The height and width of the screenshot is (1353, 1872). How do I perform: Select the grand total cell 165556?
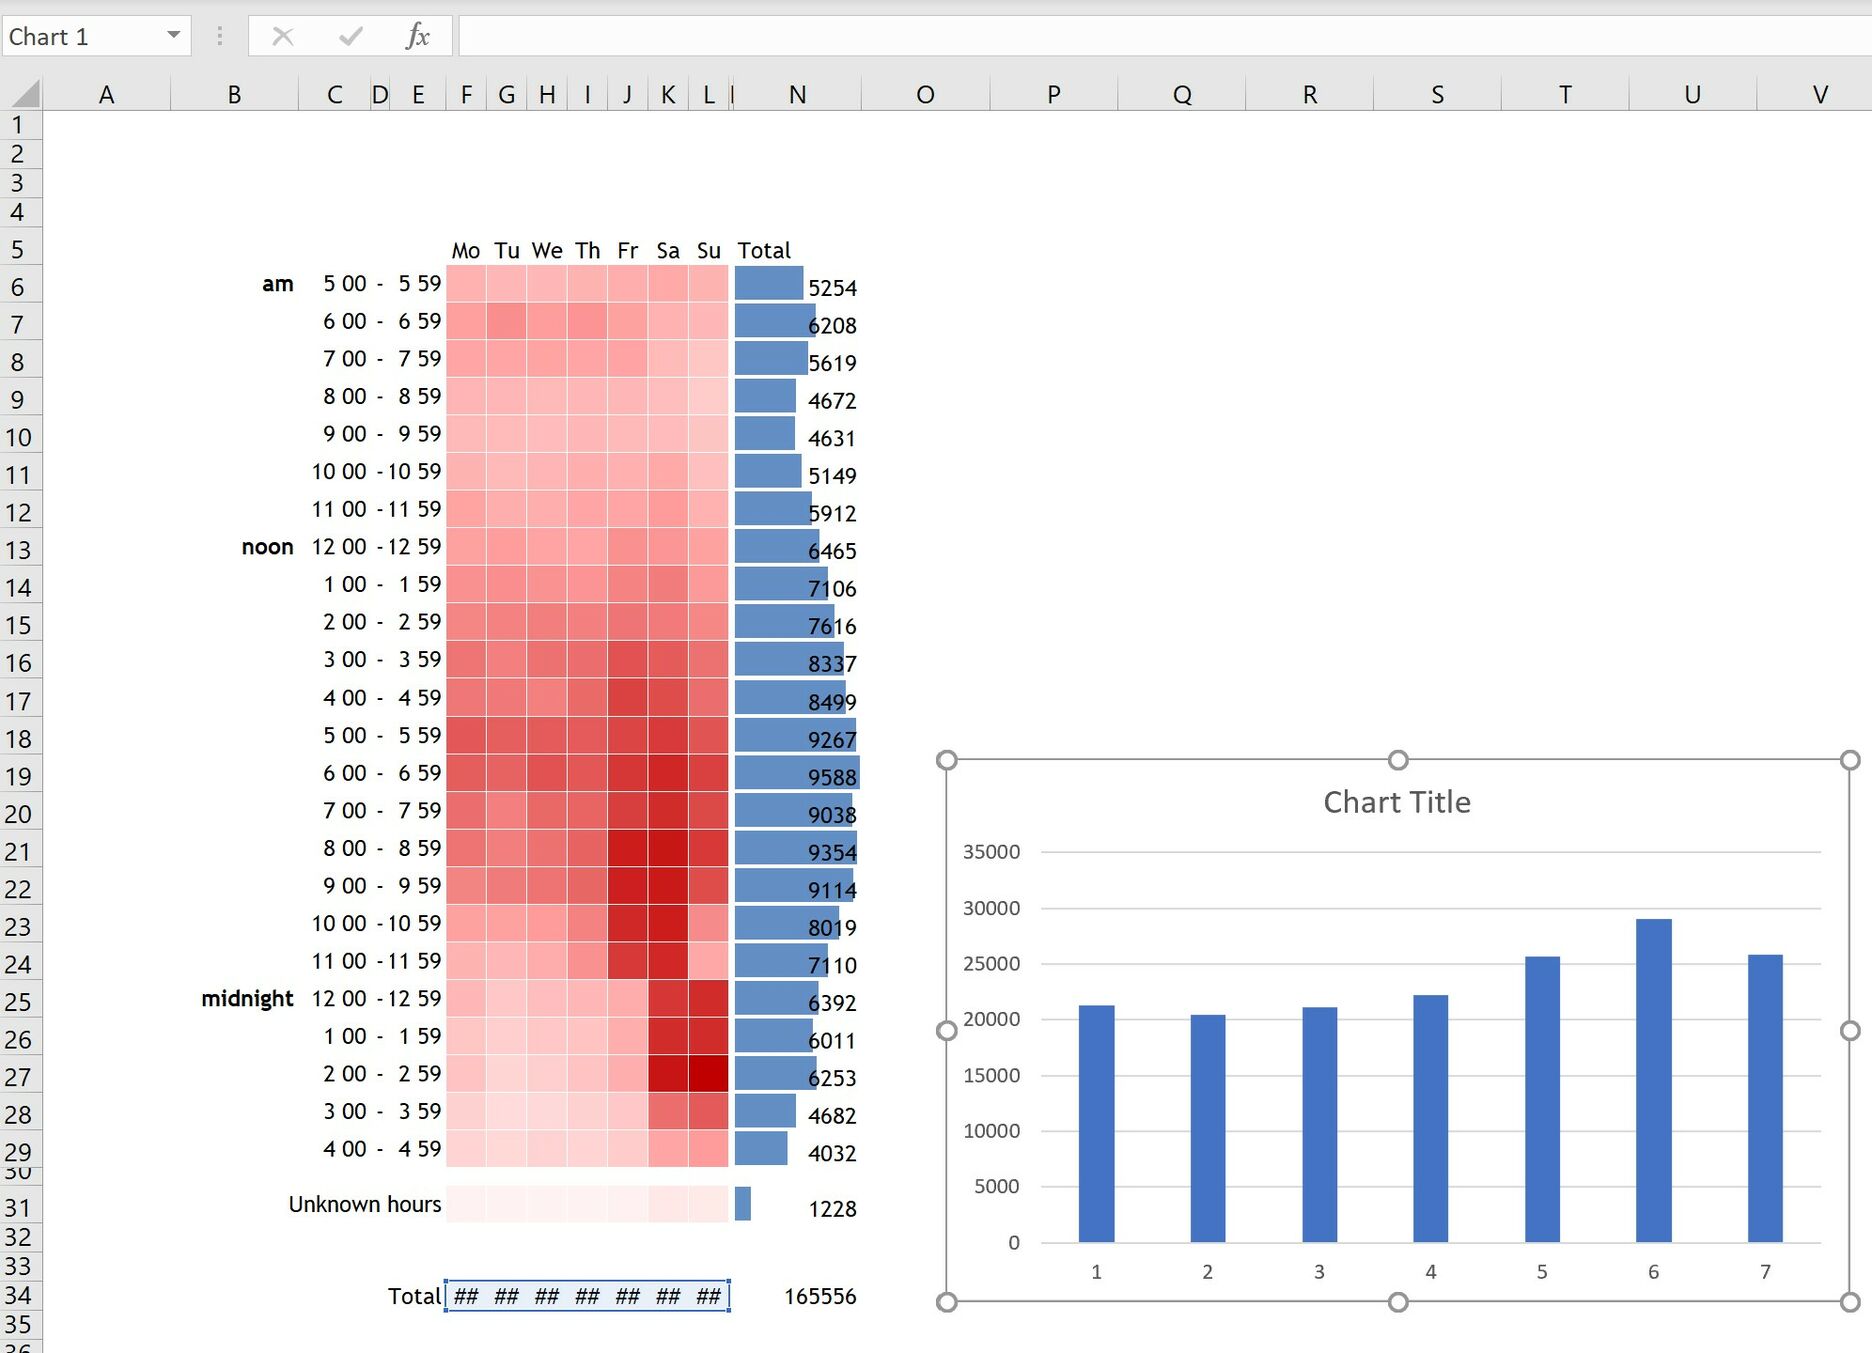[820, 1296]
